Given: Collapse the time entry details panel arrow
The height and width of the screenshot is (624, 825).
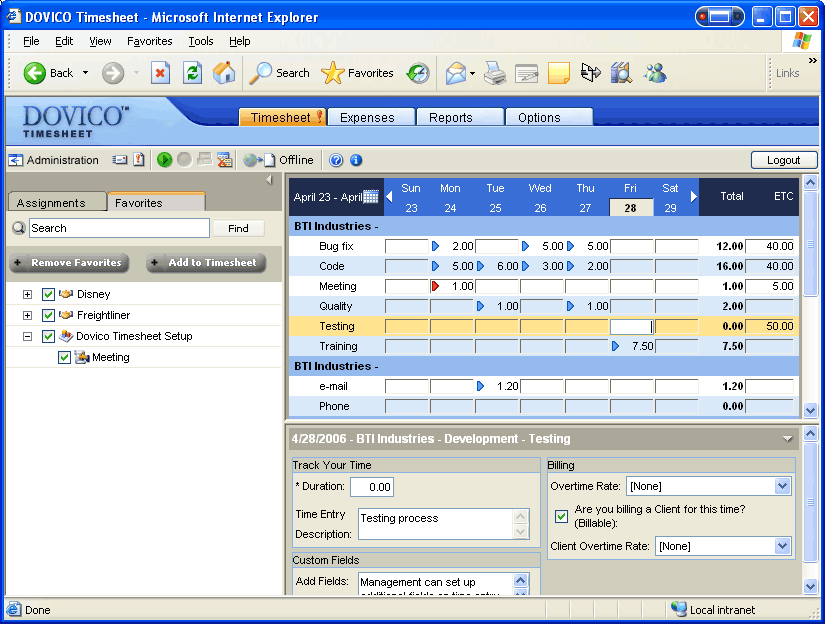Looking at the screenshot, I should [x=788, y=439].
